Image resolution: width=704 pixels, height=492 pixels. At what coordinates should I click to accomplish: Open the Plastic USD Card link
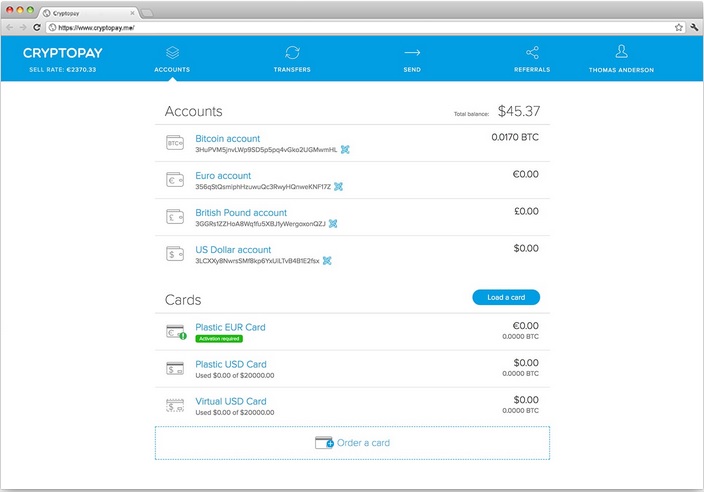click(x=231, y=364)
